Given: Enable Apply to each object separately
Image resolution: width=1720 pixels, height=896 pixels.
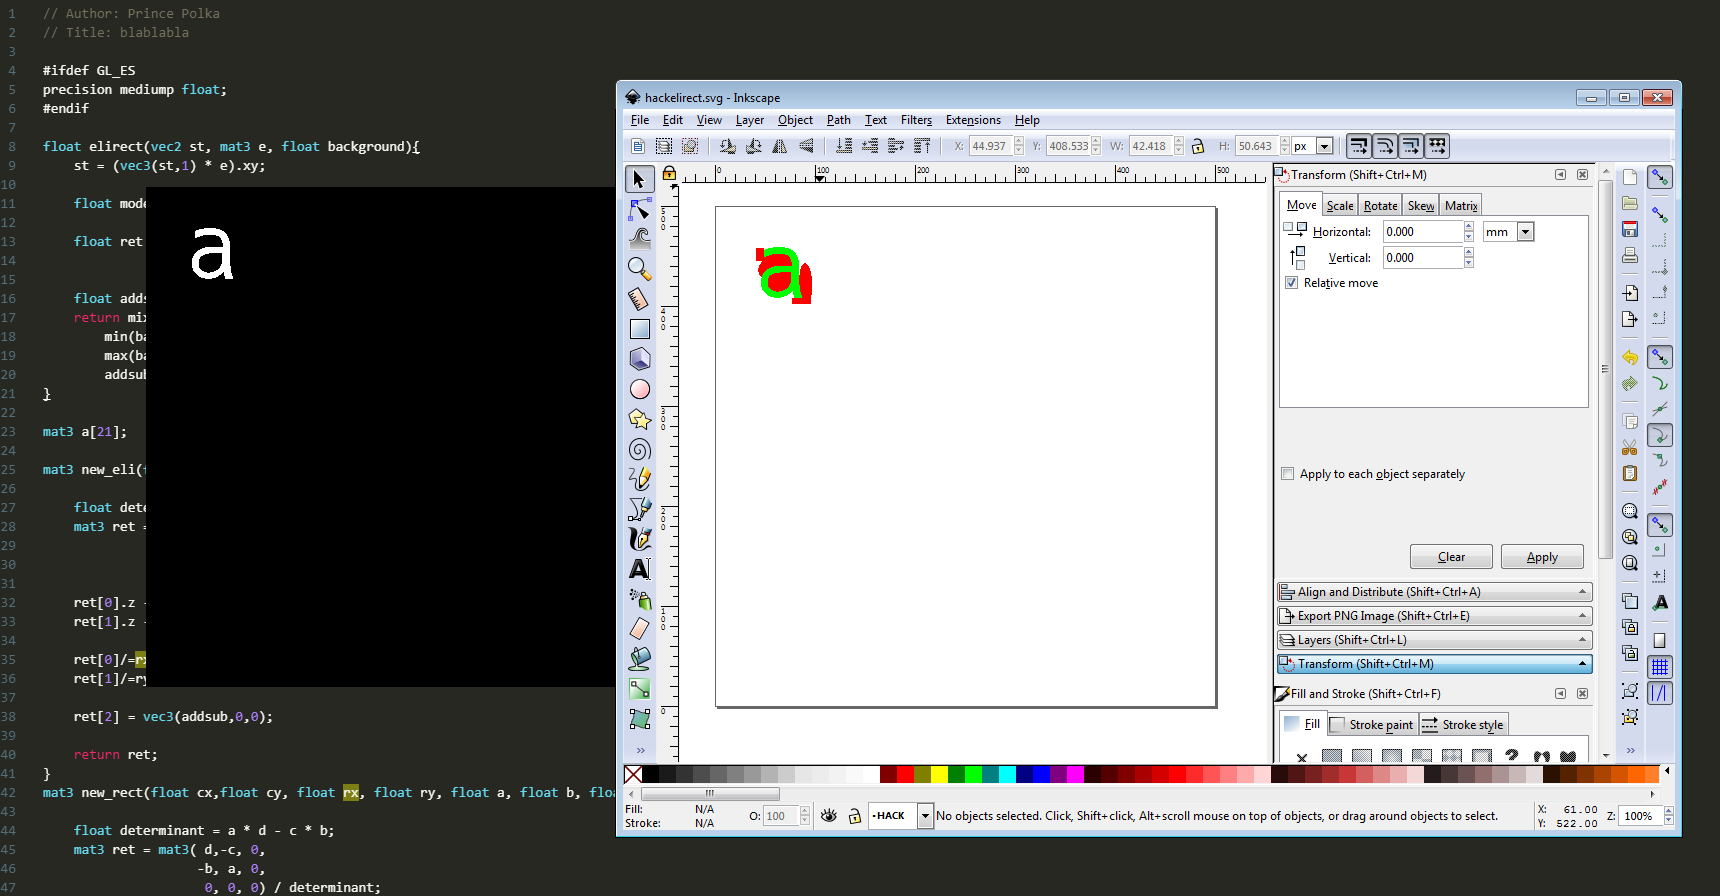Looking at the screenshot, I should tap(1288, 474).
